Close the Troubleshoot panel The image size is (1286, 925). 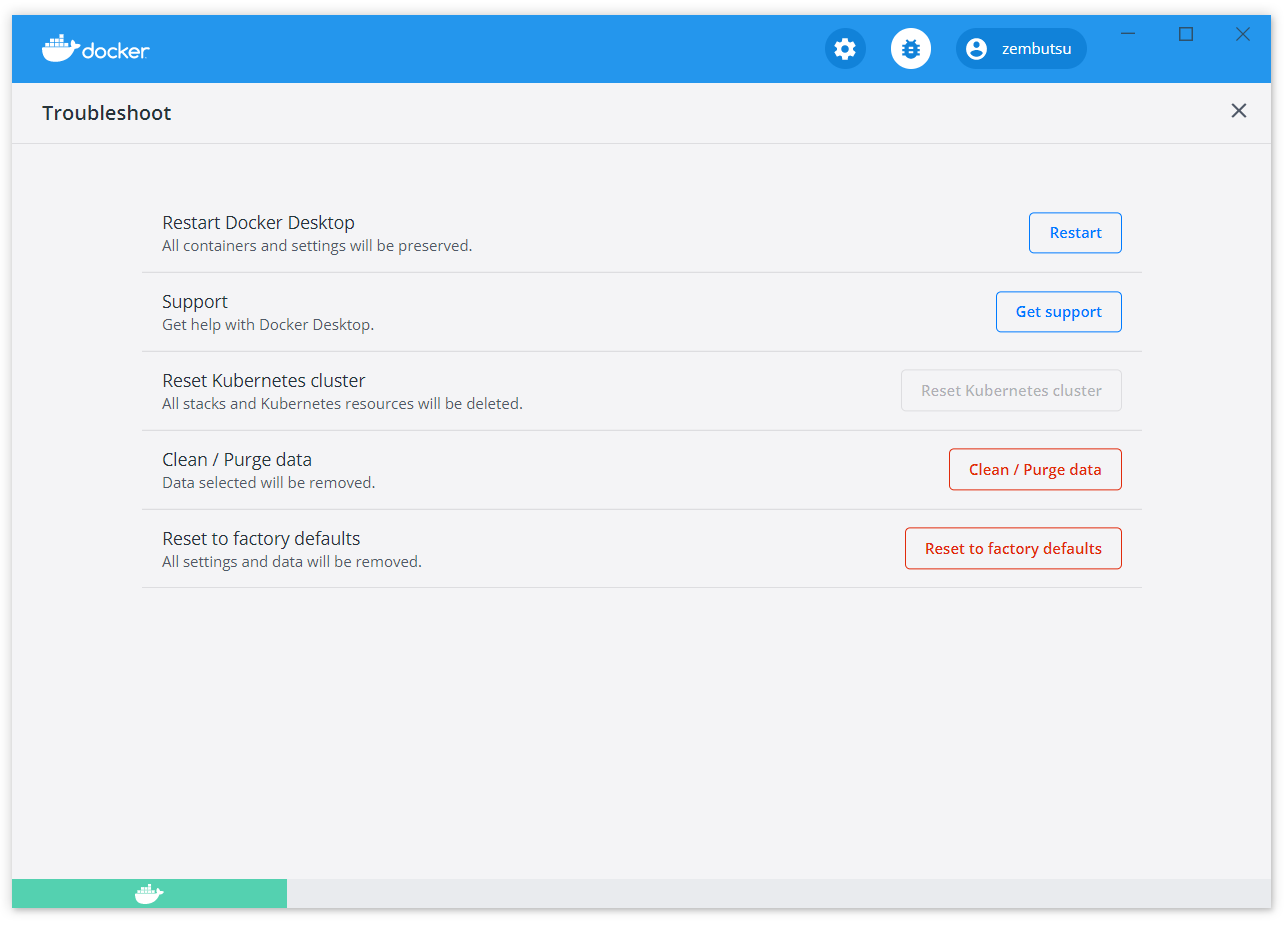[1239, 111]
